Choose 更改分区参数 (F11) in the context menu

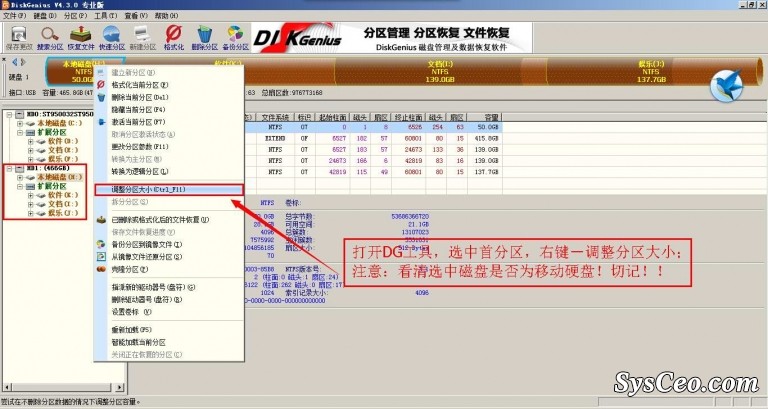pos(169,146)
